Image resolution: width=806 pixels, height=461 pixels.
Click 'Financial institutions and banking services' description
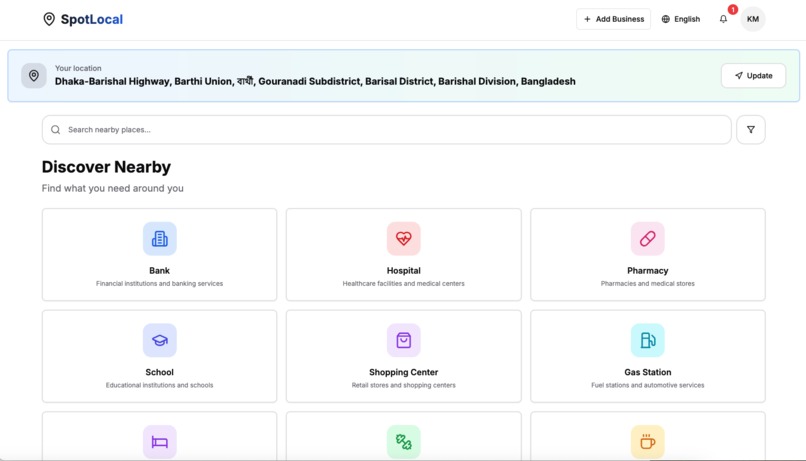pyautogui.click(x=159, y=284)
